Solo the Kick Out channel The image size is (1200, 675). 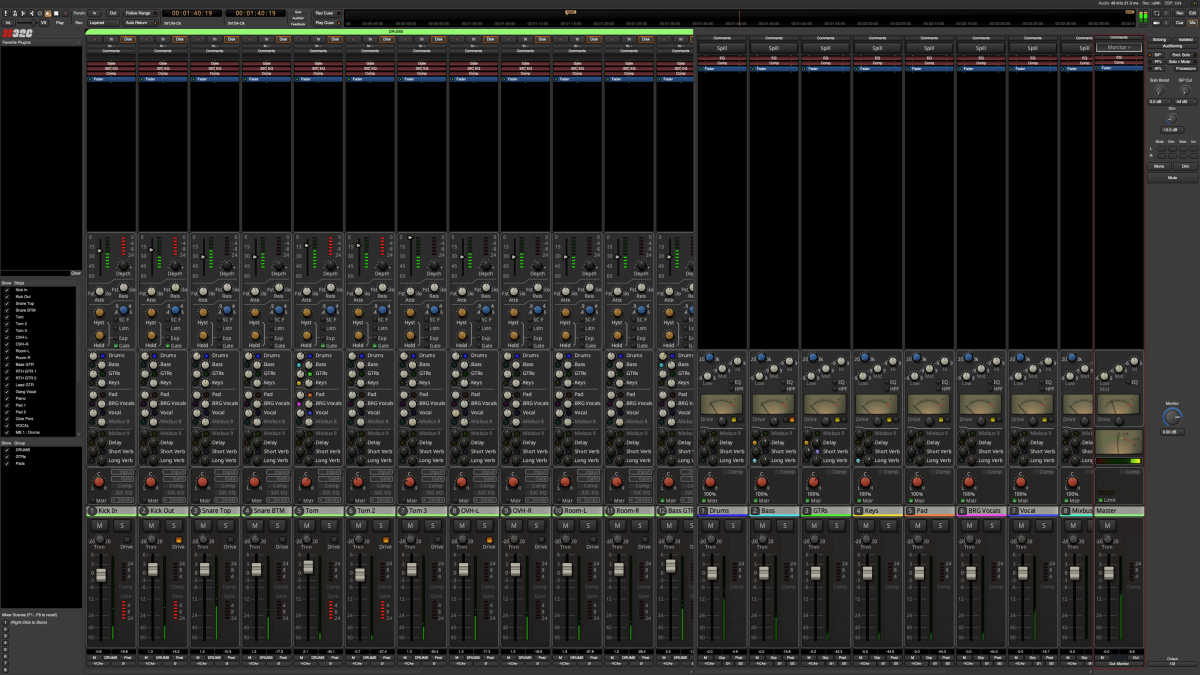174,525
